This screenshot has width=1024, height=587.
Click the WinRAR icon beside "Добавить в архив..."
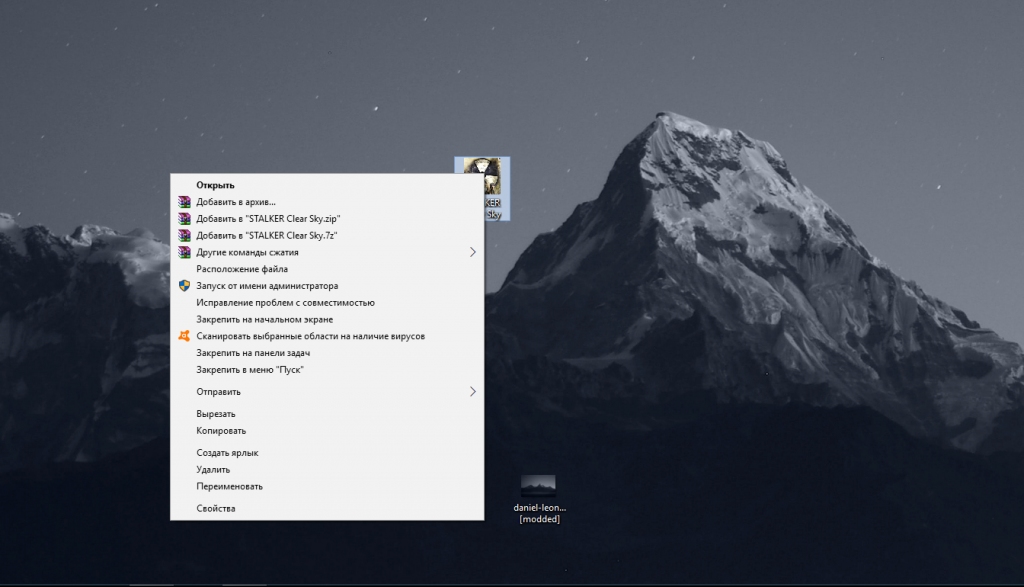183,202
